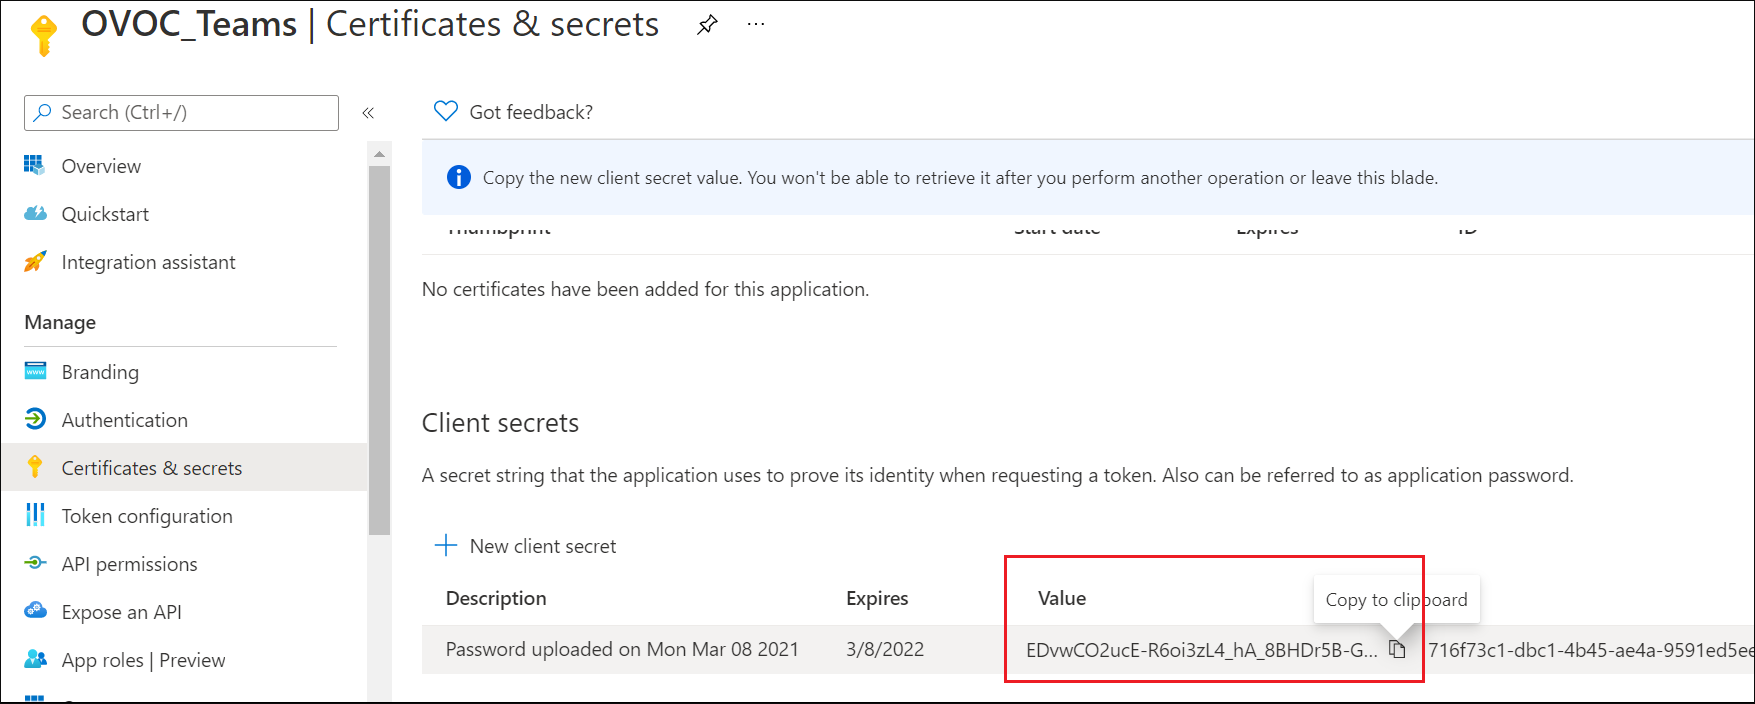Image resolution: width=1755 pixels, height=704 pixels.
Task: Open the more options ellipsis menu
Action: (756, 25)
